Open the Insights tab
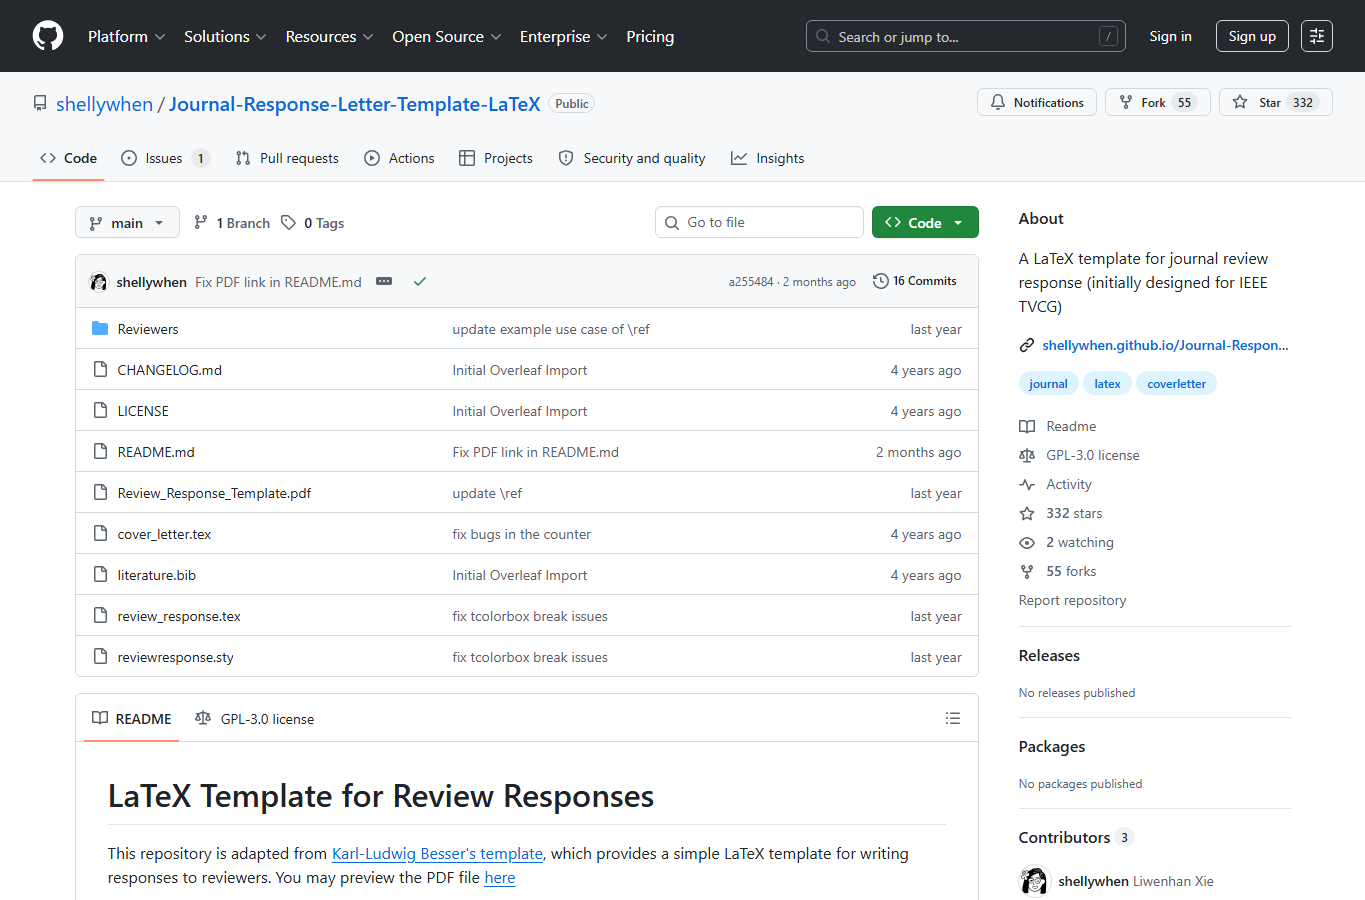The image size is (1365, 900). [x=768, y=158]
